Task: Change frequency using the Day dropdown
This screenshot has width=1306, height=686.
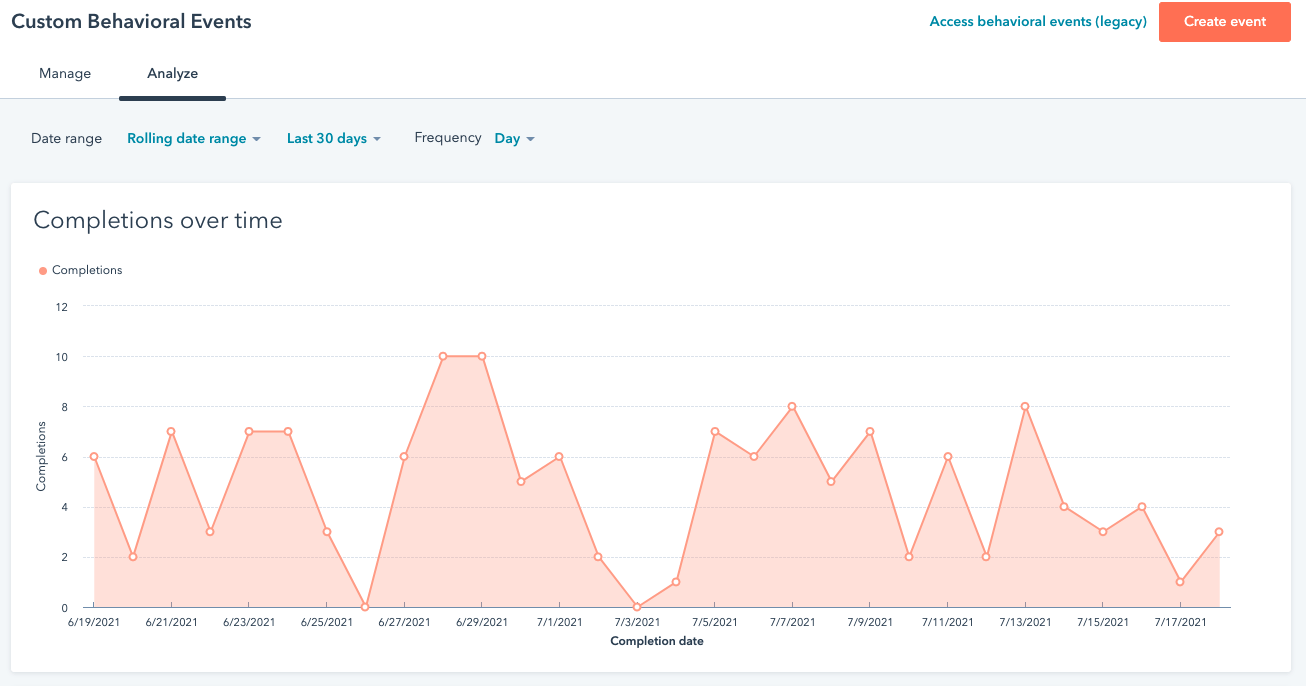Action: click(x=513, y=138)
